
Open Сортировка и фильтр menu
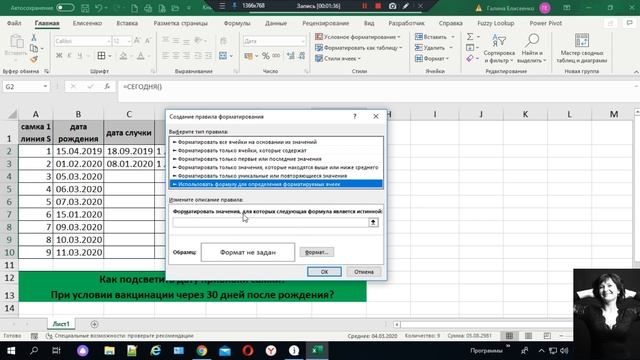click(499, 49)
